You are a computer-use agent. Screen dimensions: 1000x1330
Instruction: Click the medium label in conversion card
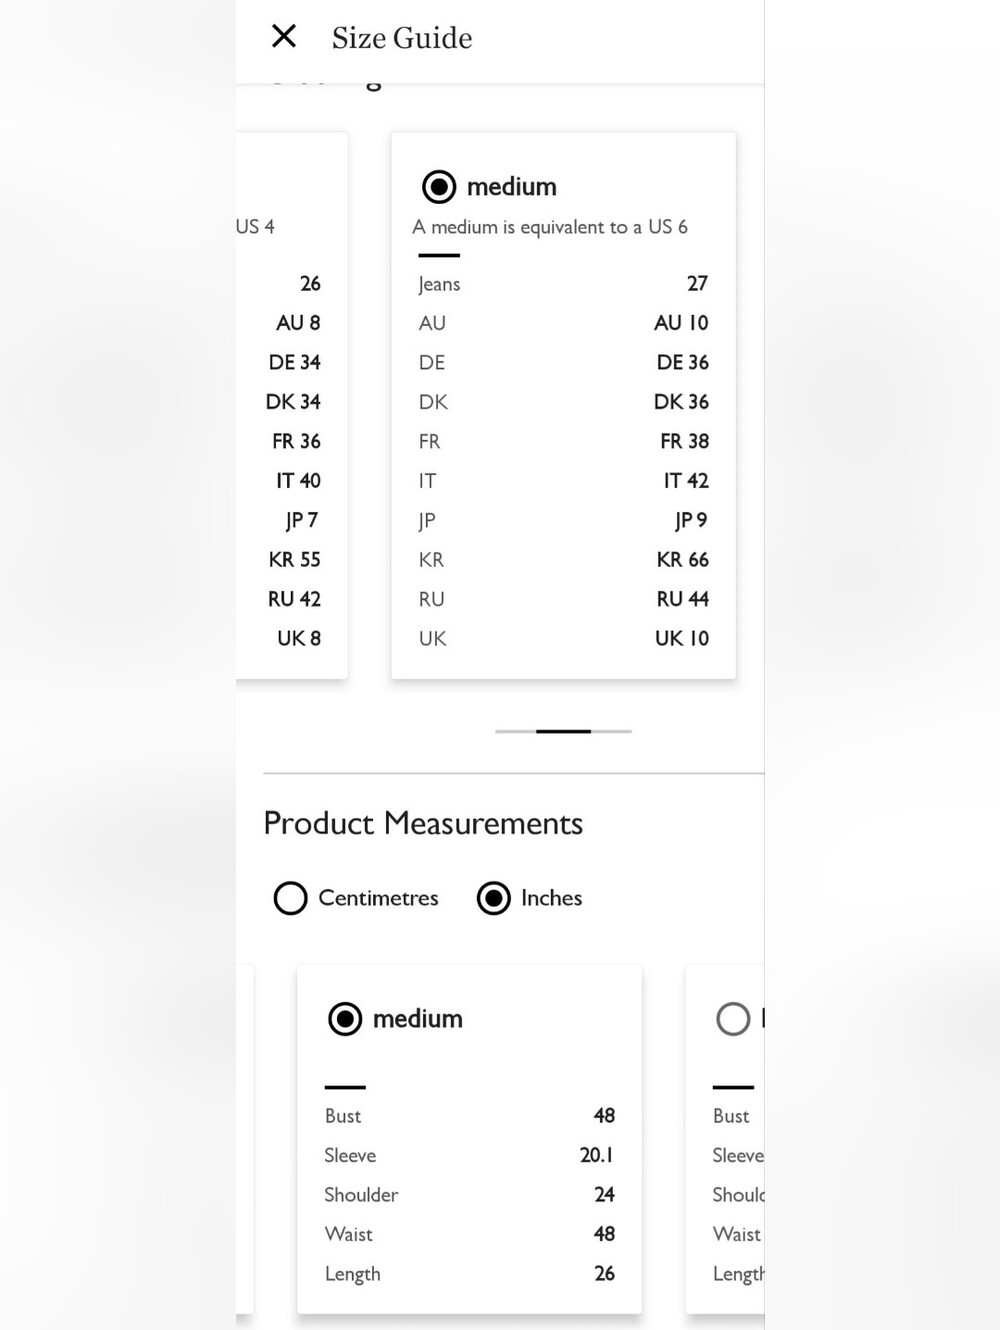512,187
